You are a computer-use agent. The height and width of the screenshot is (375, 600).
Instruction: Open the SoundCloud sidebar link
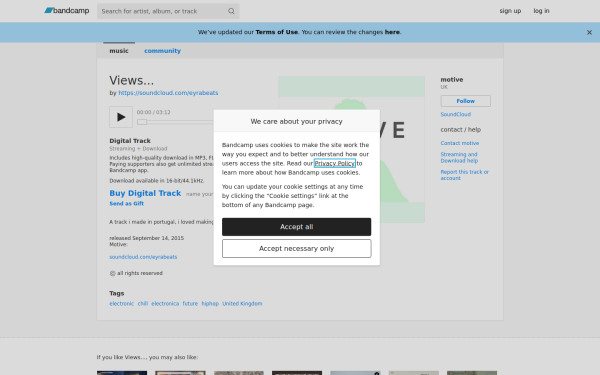coord(455,114)
